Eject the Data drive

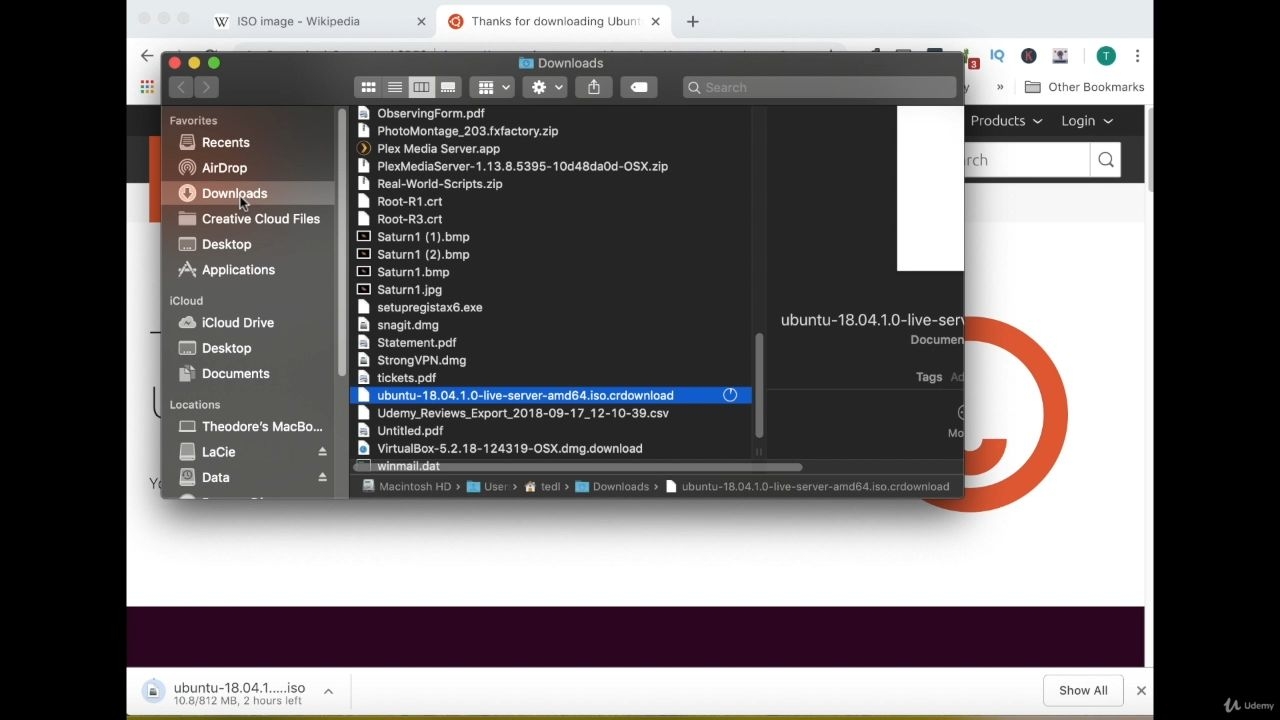322,478
